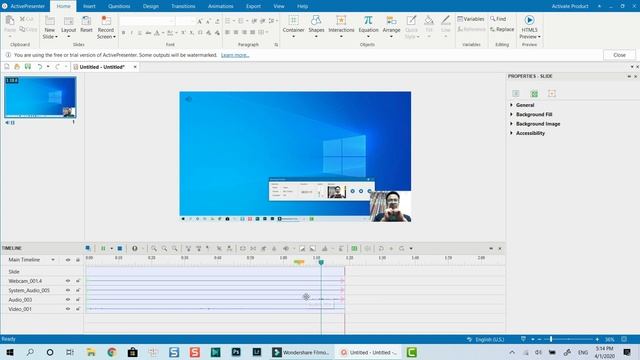Toggle bold formatting
Image resolution: width=640 pixels, height=360 pixels.
(x=124, y=33)
